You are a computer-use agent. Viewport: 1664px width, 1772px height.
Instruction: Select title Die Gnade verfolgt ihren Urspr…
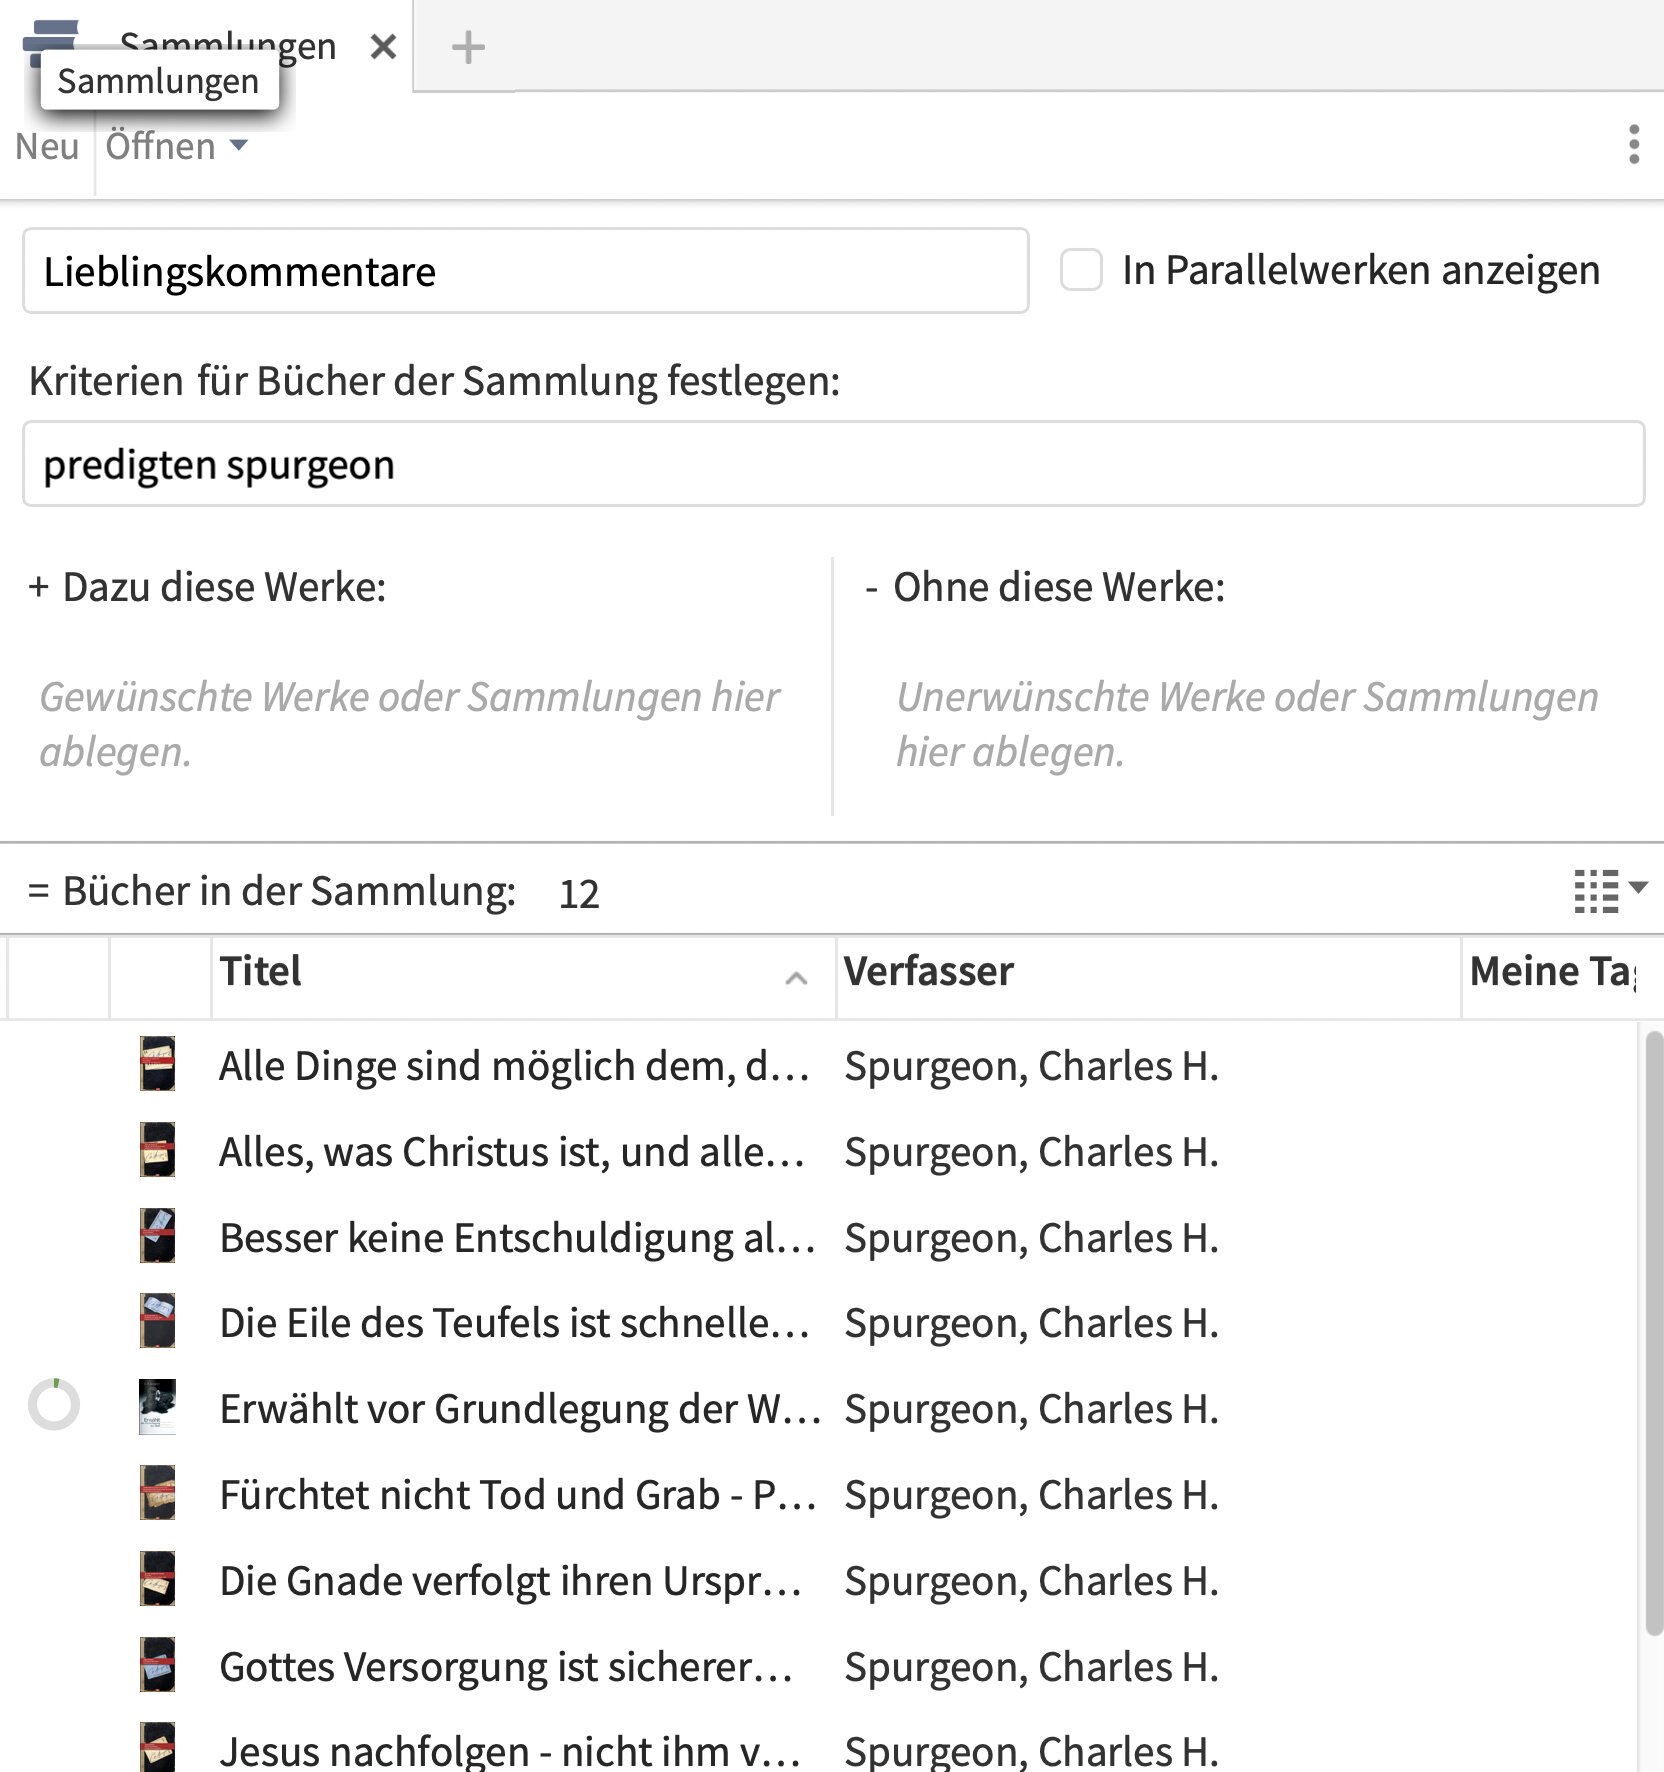510,1581
